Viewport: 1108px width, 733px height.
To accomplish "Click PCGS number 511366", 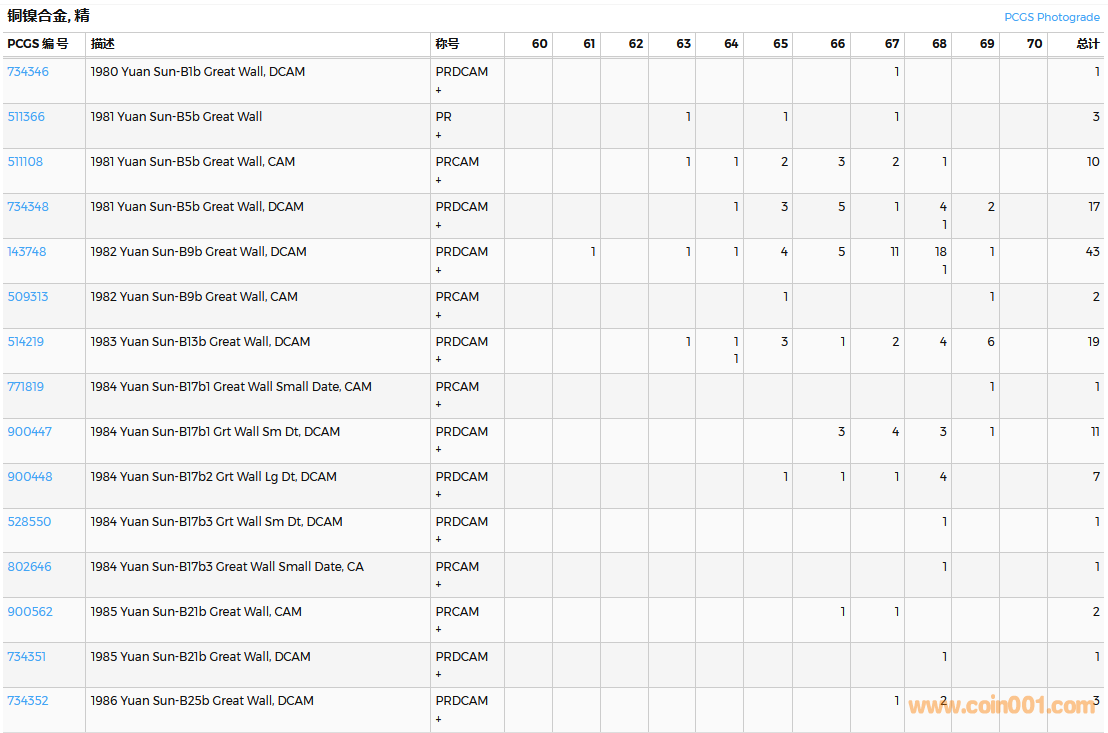I will coord(26,117).
